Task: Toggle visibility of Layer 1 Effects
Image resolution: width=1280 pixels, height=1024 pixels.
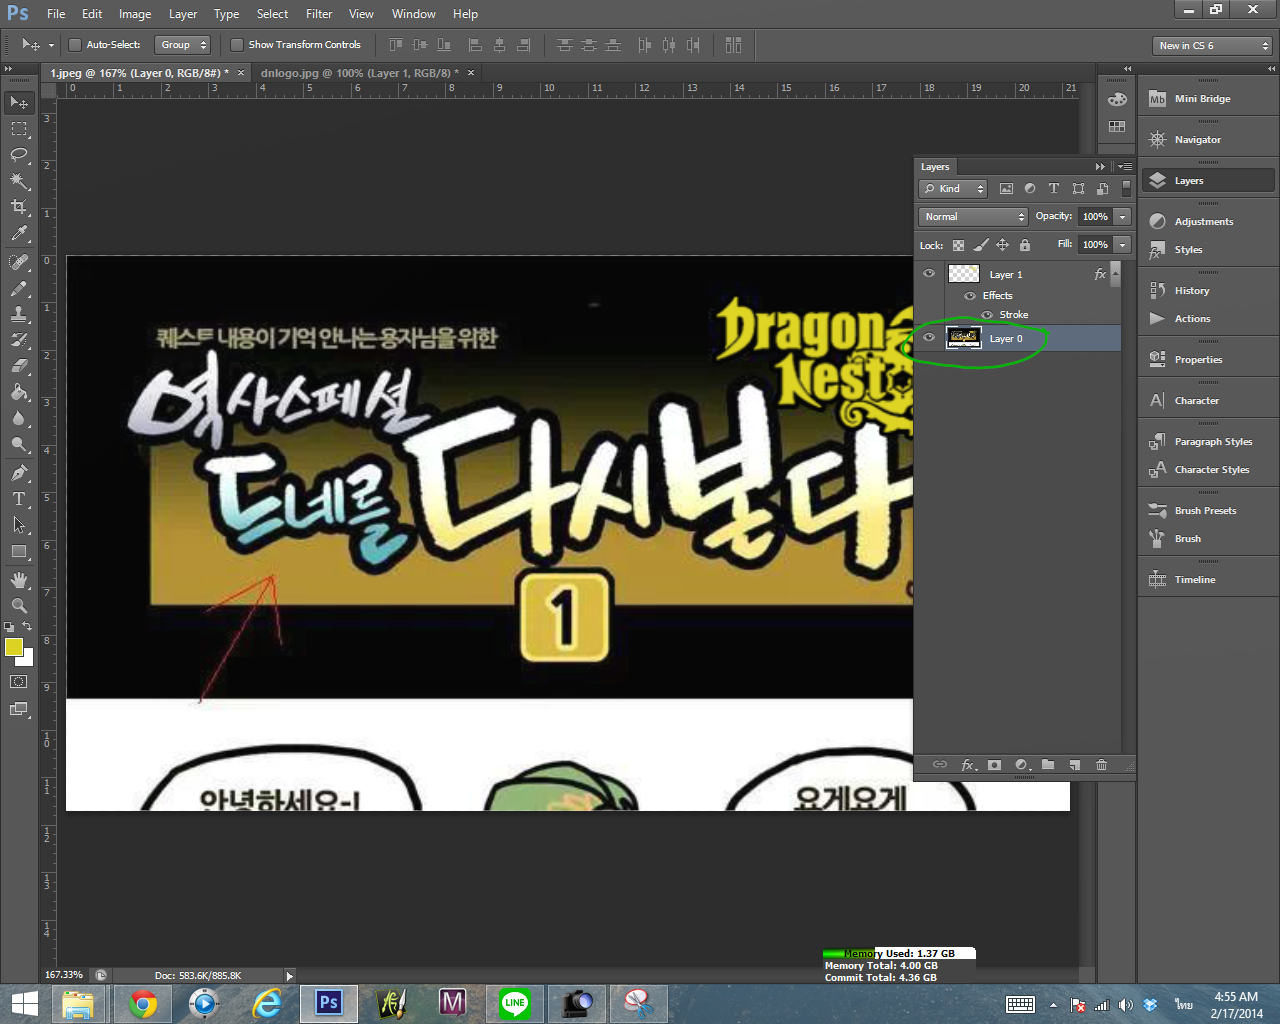Action: (970, 296)
